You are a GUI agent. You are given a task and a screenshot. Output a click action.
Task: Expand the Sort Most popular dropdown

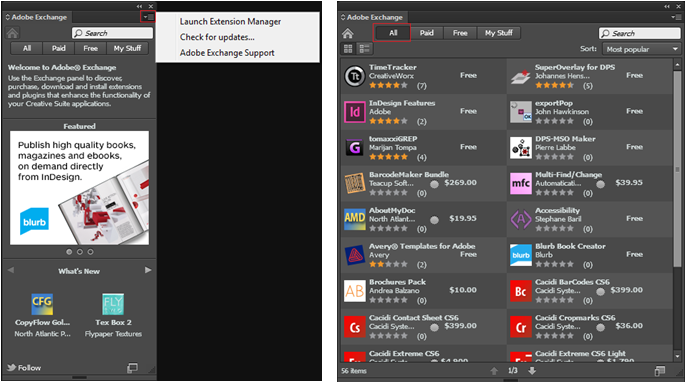tap(641, 49)
